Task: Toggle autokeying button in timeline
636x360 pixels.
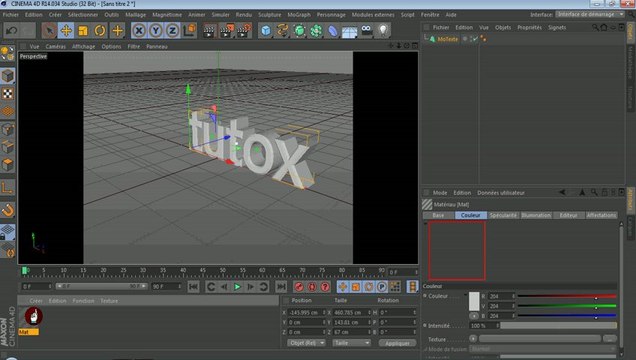Action: 312,287
